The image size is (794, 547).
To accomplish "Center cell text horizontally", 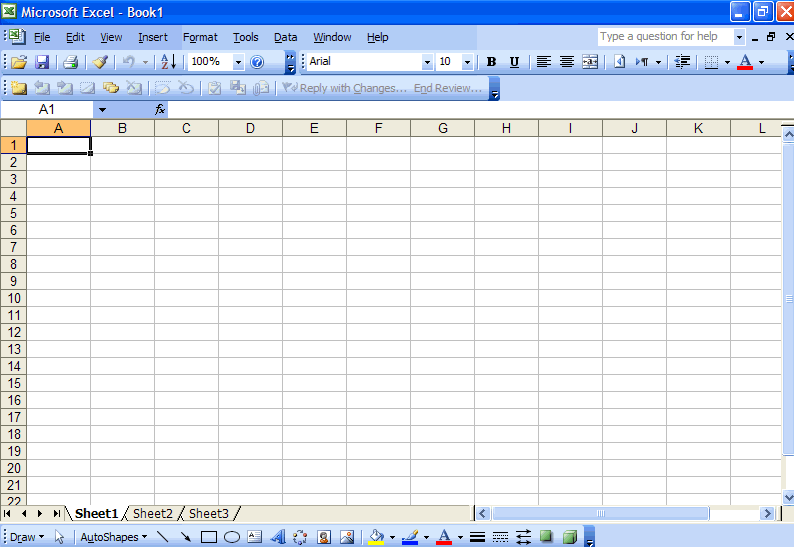I will tap(567, 62).
